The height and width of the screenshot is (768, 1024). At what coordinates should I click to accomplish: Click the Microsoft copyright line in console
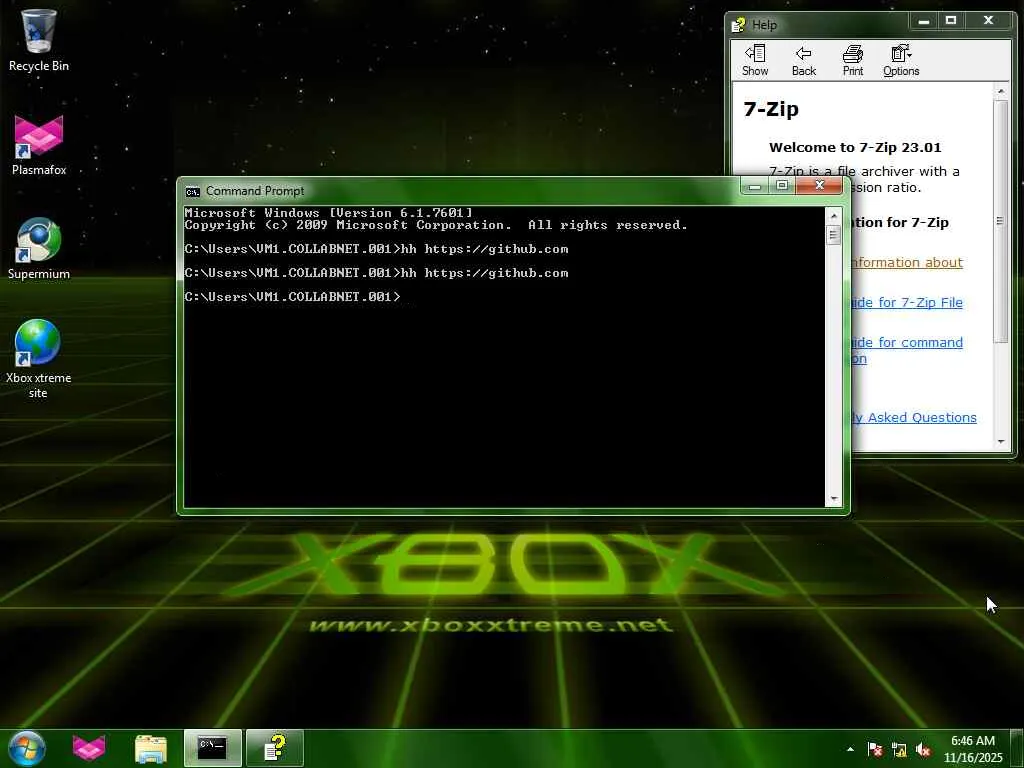436,225
